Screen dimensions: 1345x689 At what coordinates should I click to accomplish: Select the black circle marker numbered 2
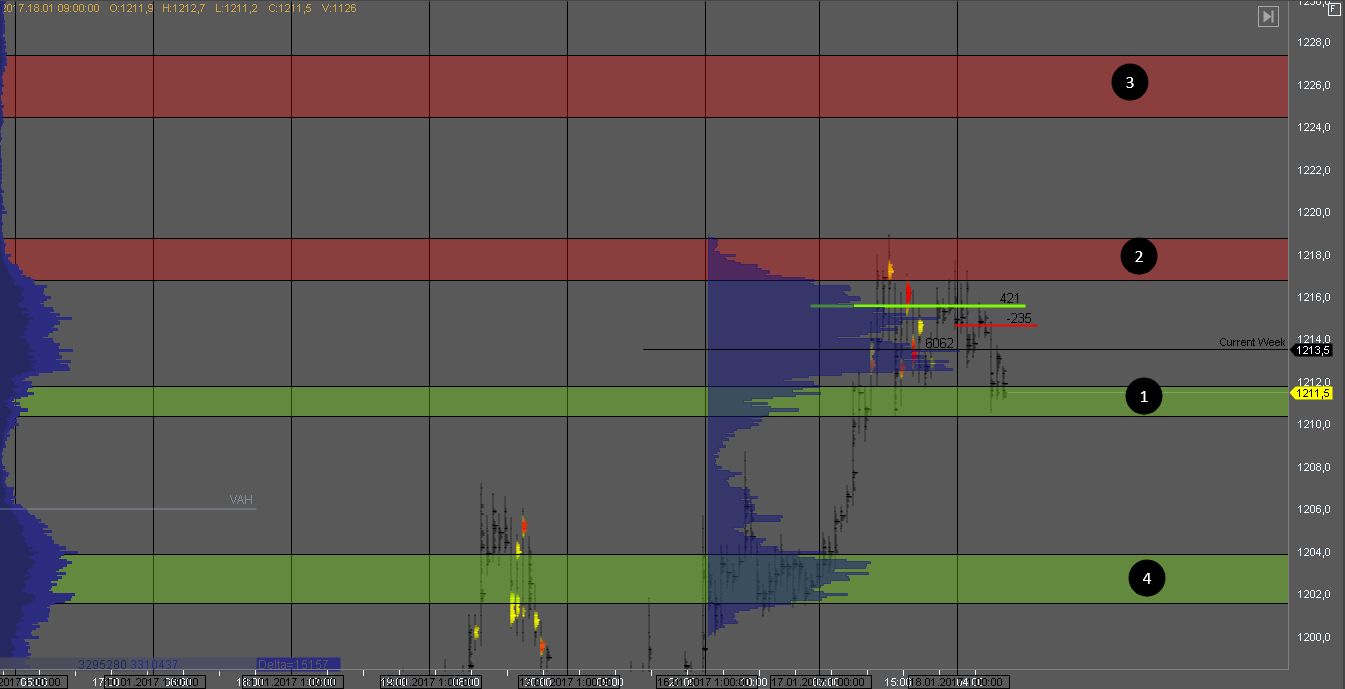point(1138,257)
